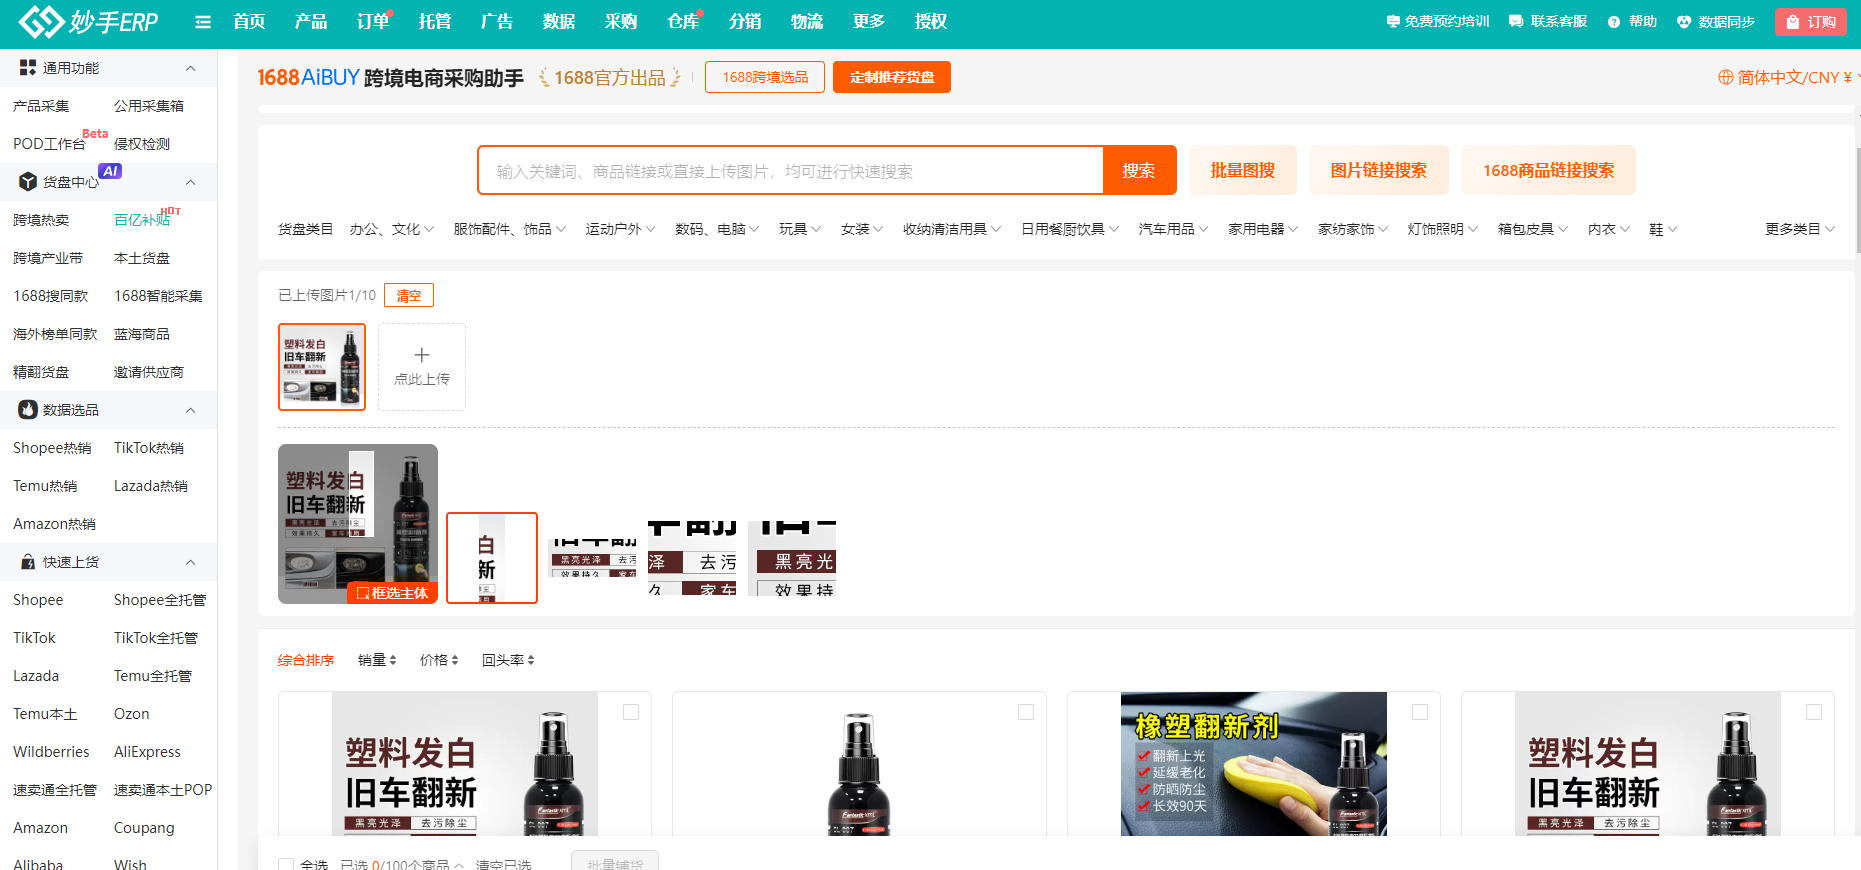Open the 订单 menu

(x=373, y=21)
